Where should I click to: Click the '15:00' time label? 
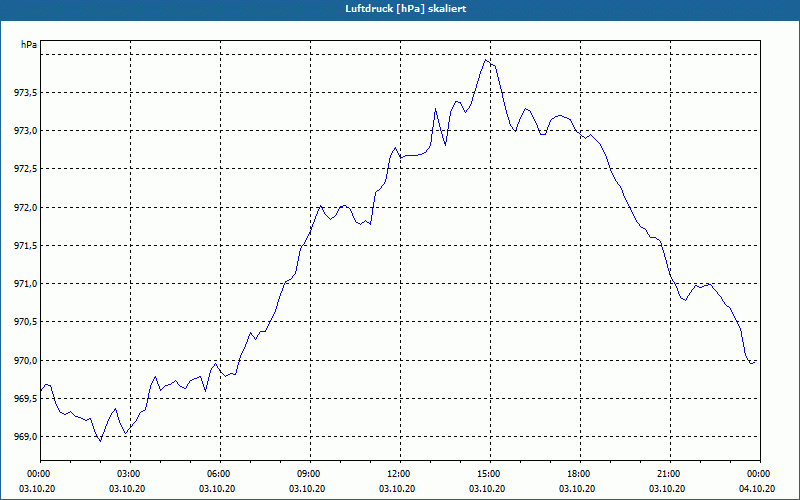click(x=490, y=474)
